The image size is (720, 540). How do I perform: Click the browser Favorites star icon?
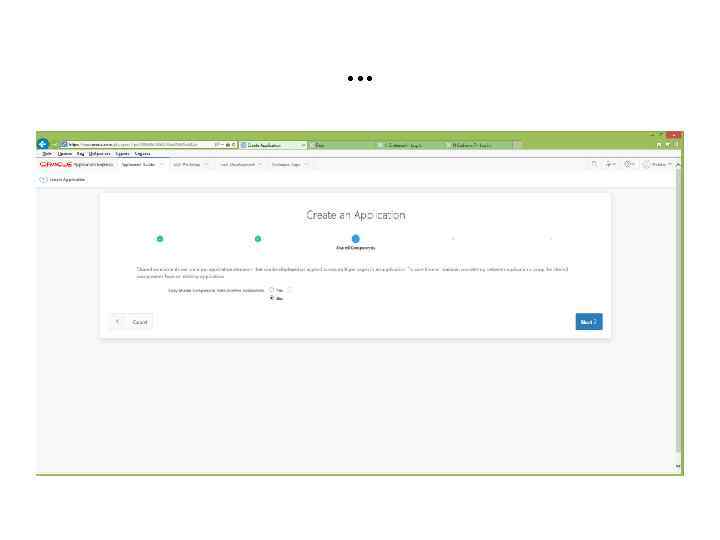pos(667,145)
